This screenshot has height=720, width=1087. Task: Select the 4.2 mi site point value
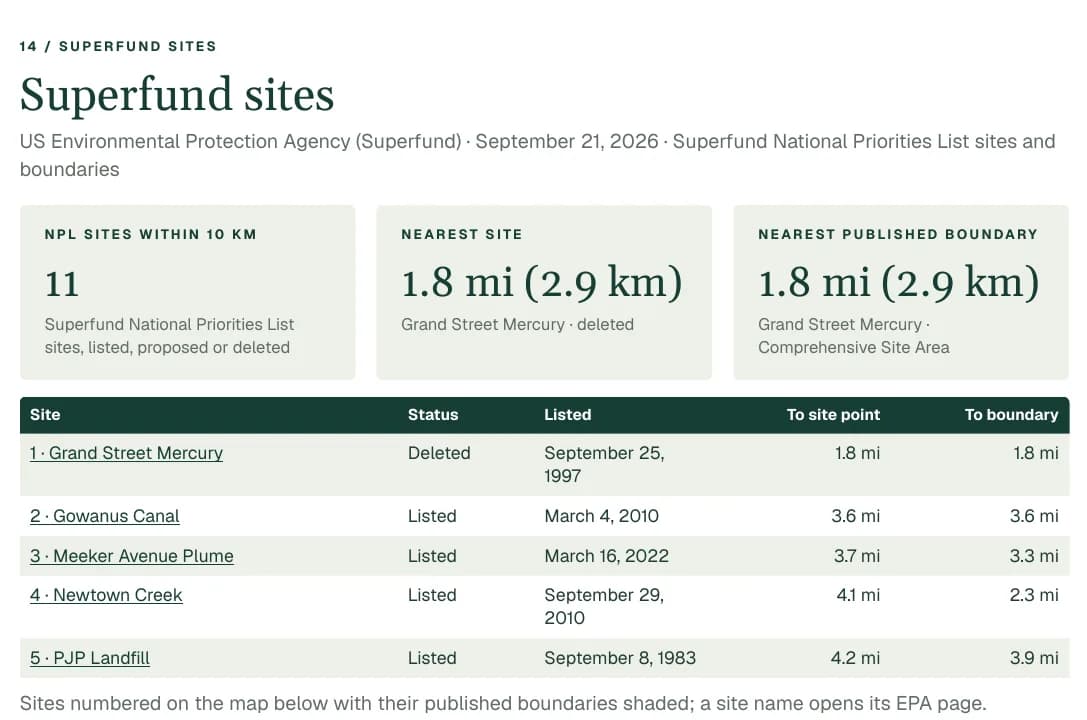[x=855, y=658]
